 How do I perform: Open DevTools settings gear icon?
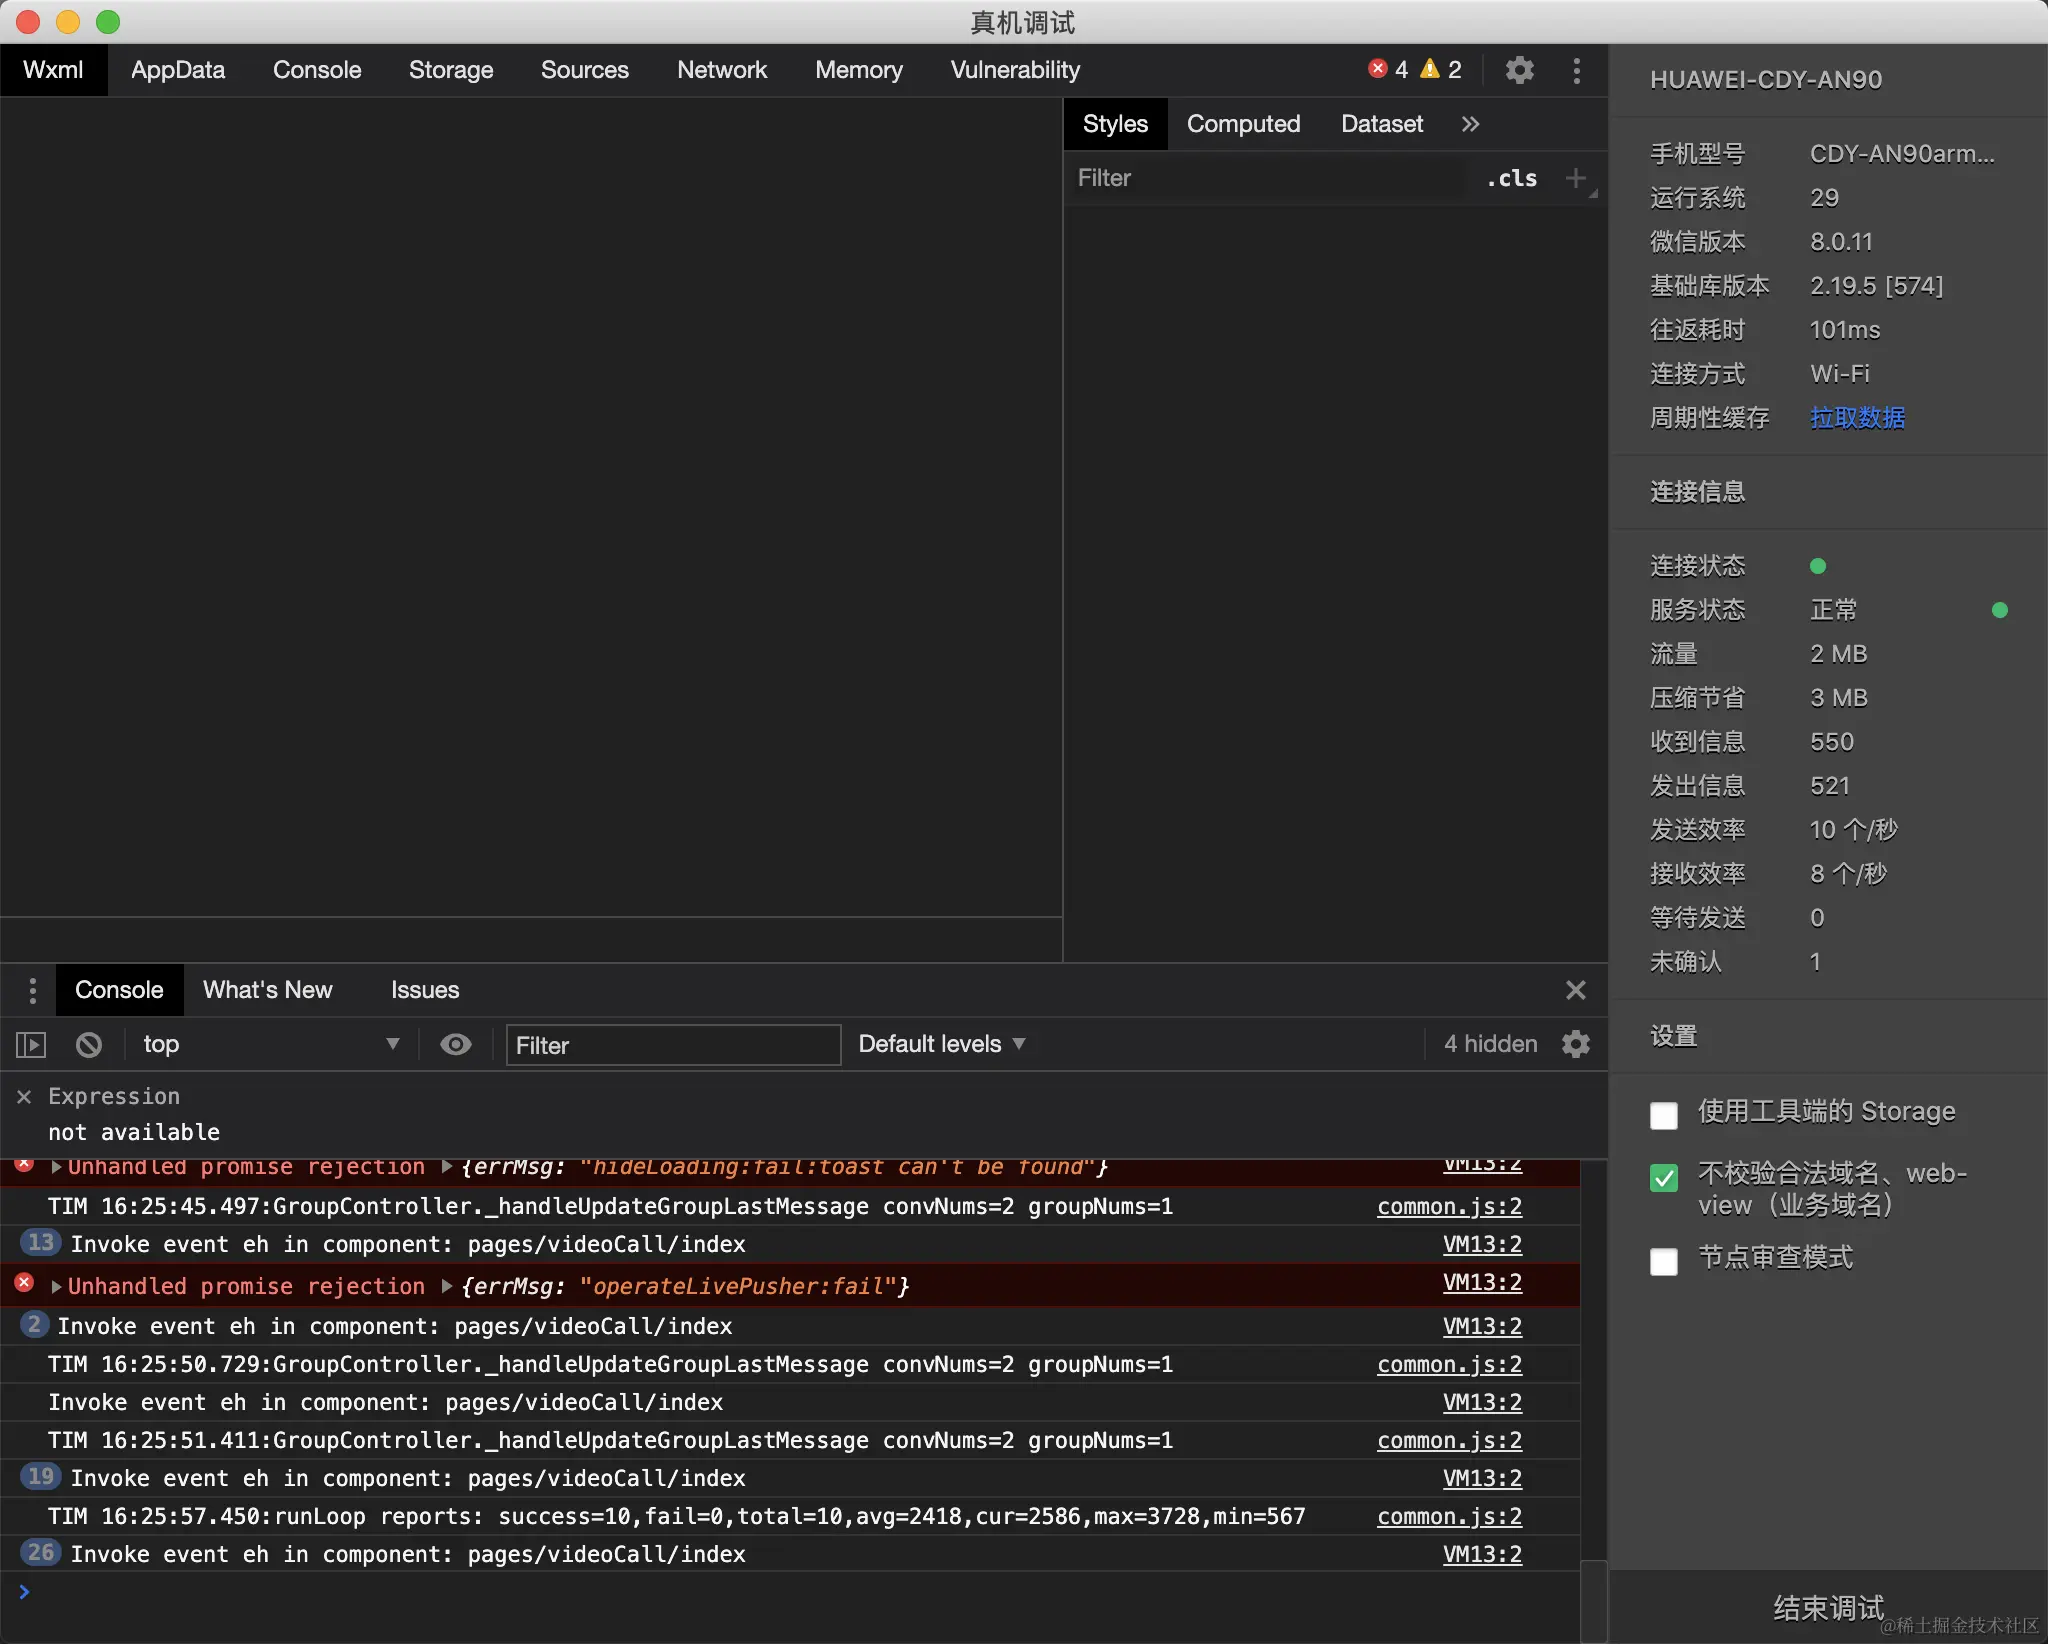click(x=1519, y=70)
